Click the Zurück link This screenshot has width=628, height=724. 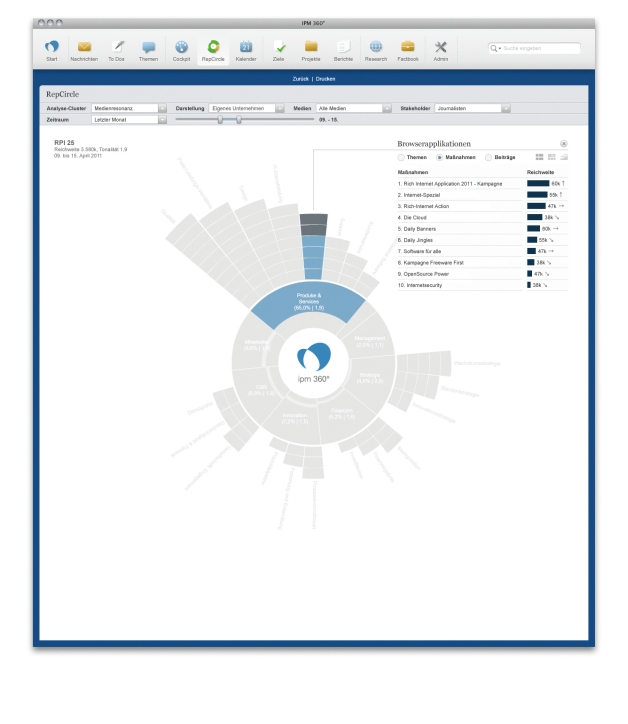pyautogui.click(x=297, y=78)
